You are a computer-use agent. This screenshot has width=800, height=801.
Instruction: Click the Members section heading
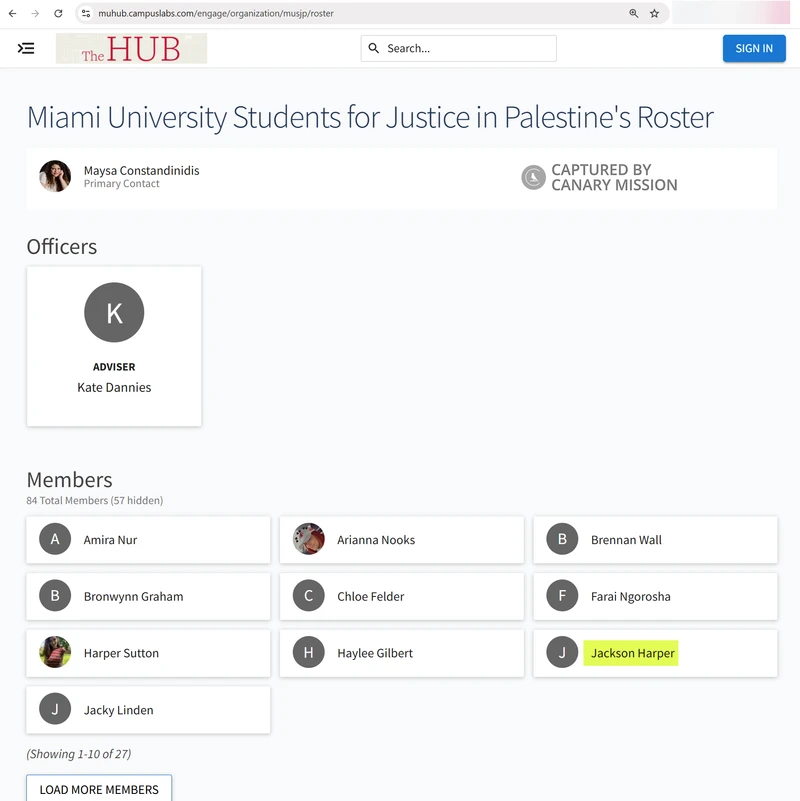tap(69, 480)
